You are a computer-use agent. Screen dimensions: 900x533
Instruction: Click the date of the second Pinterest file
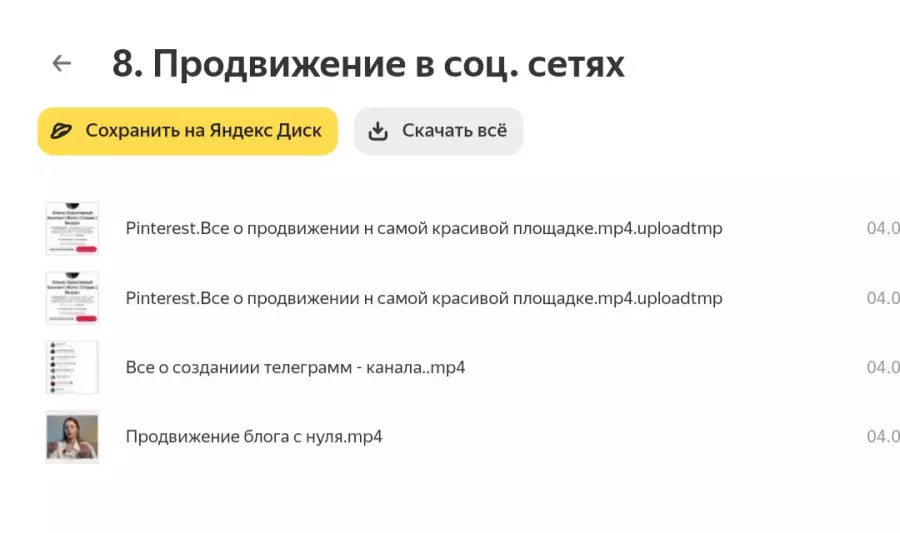(x=883, y=298)
